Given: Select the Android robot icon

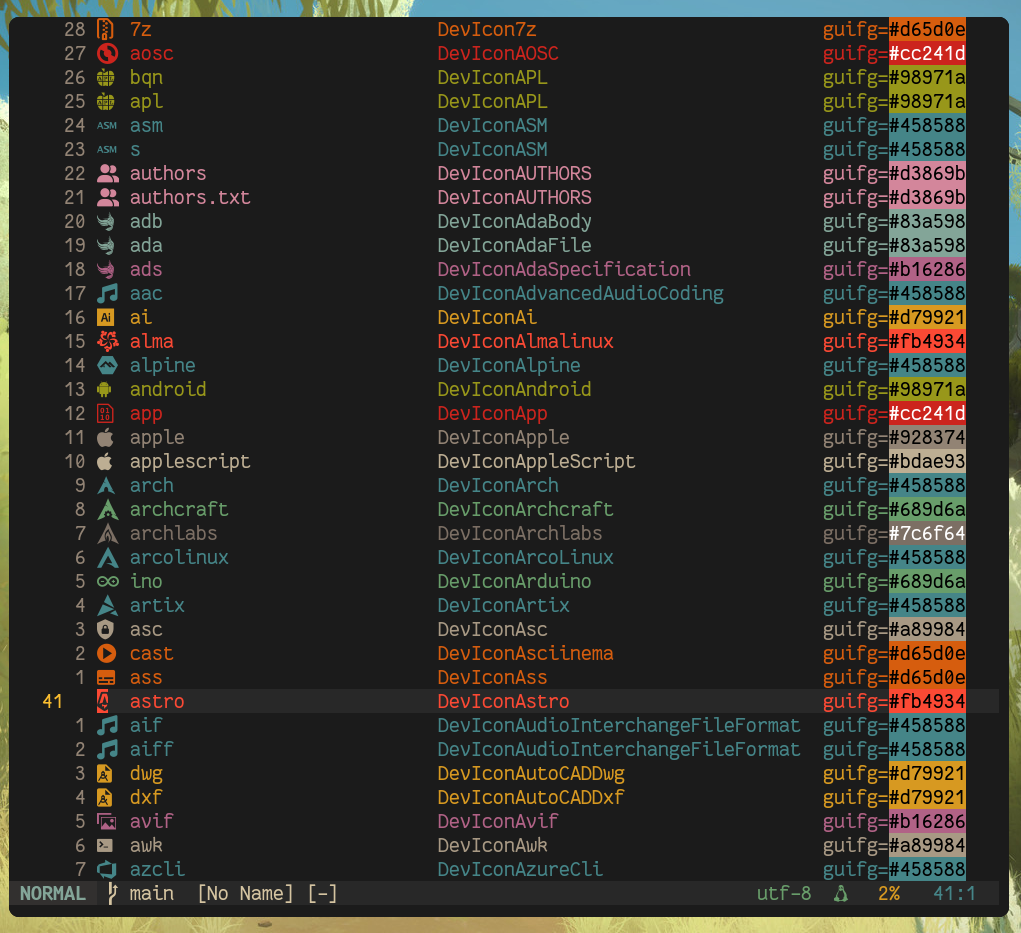Looking at the screenshot, I should click(x=107, y=390).
